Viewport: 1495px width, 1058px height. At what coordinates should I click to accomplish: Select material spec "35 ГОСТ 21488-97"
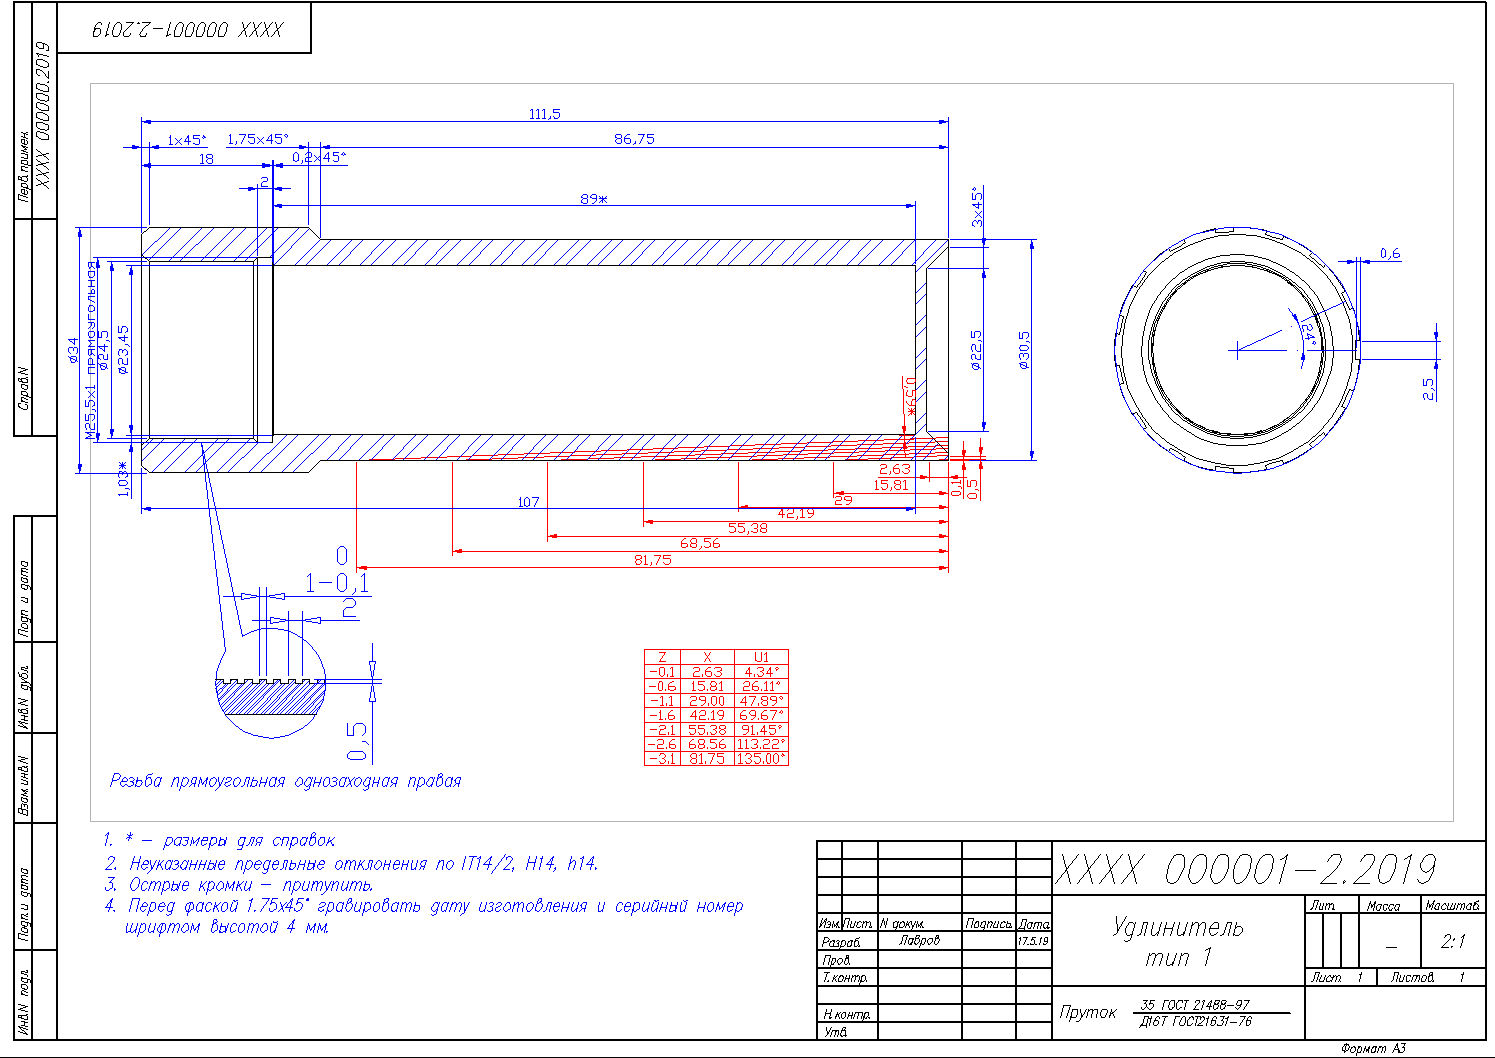click(1195, 1005)
